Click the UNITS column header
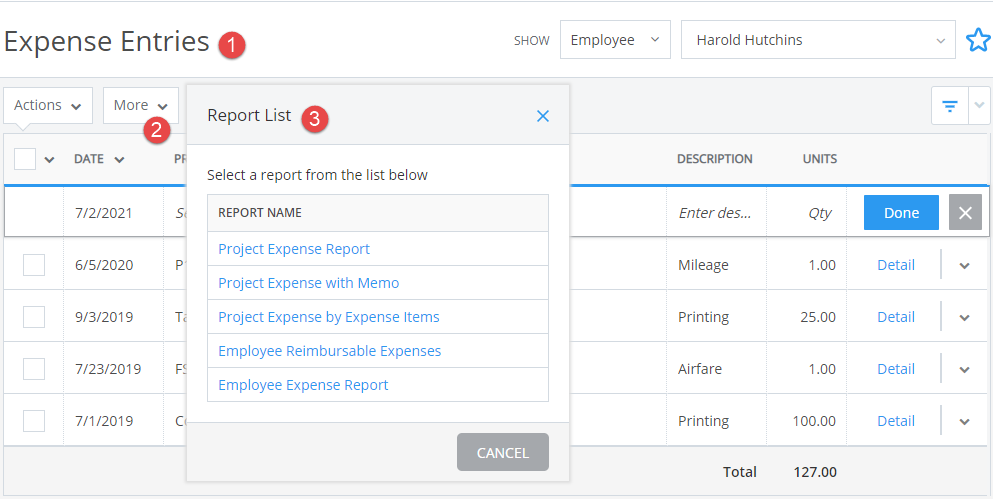 [x=819, y=159]
